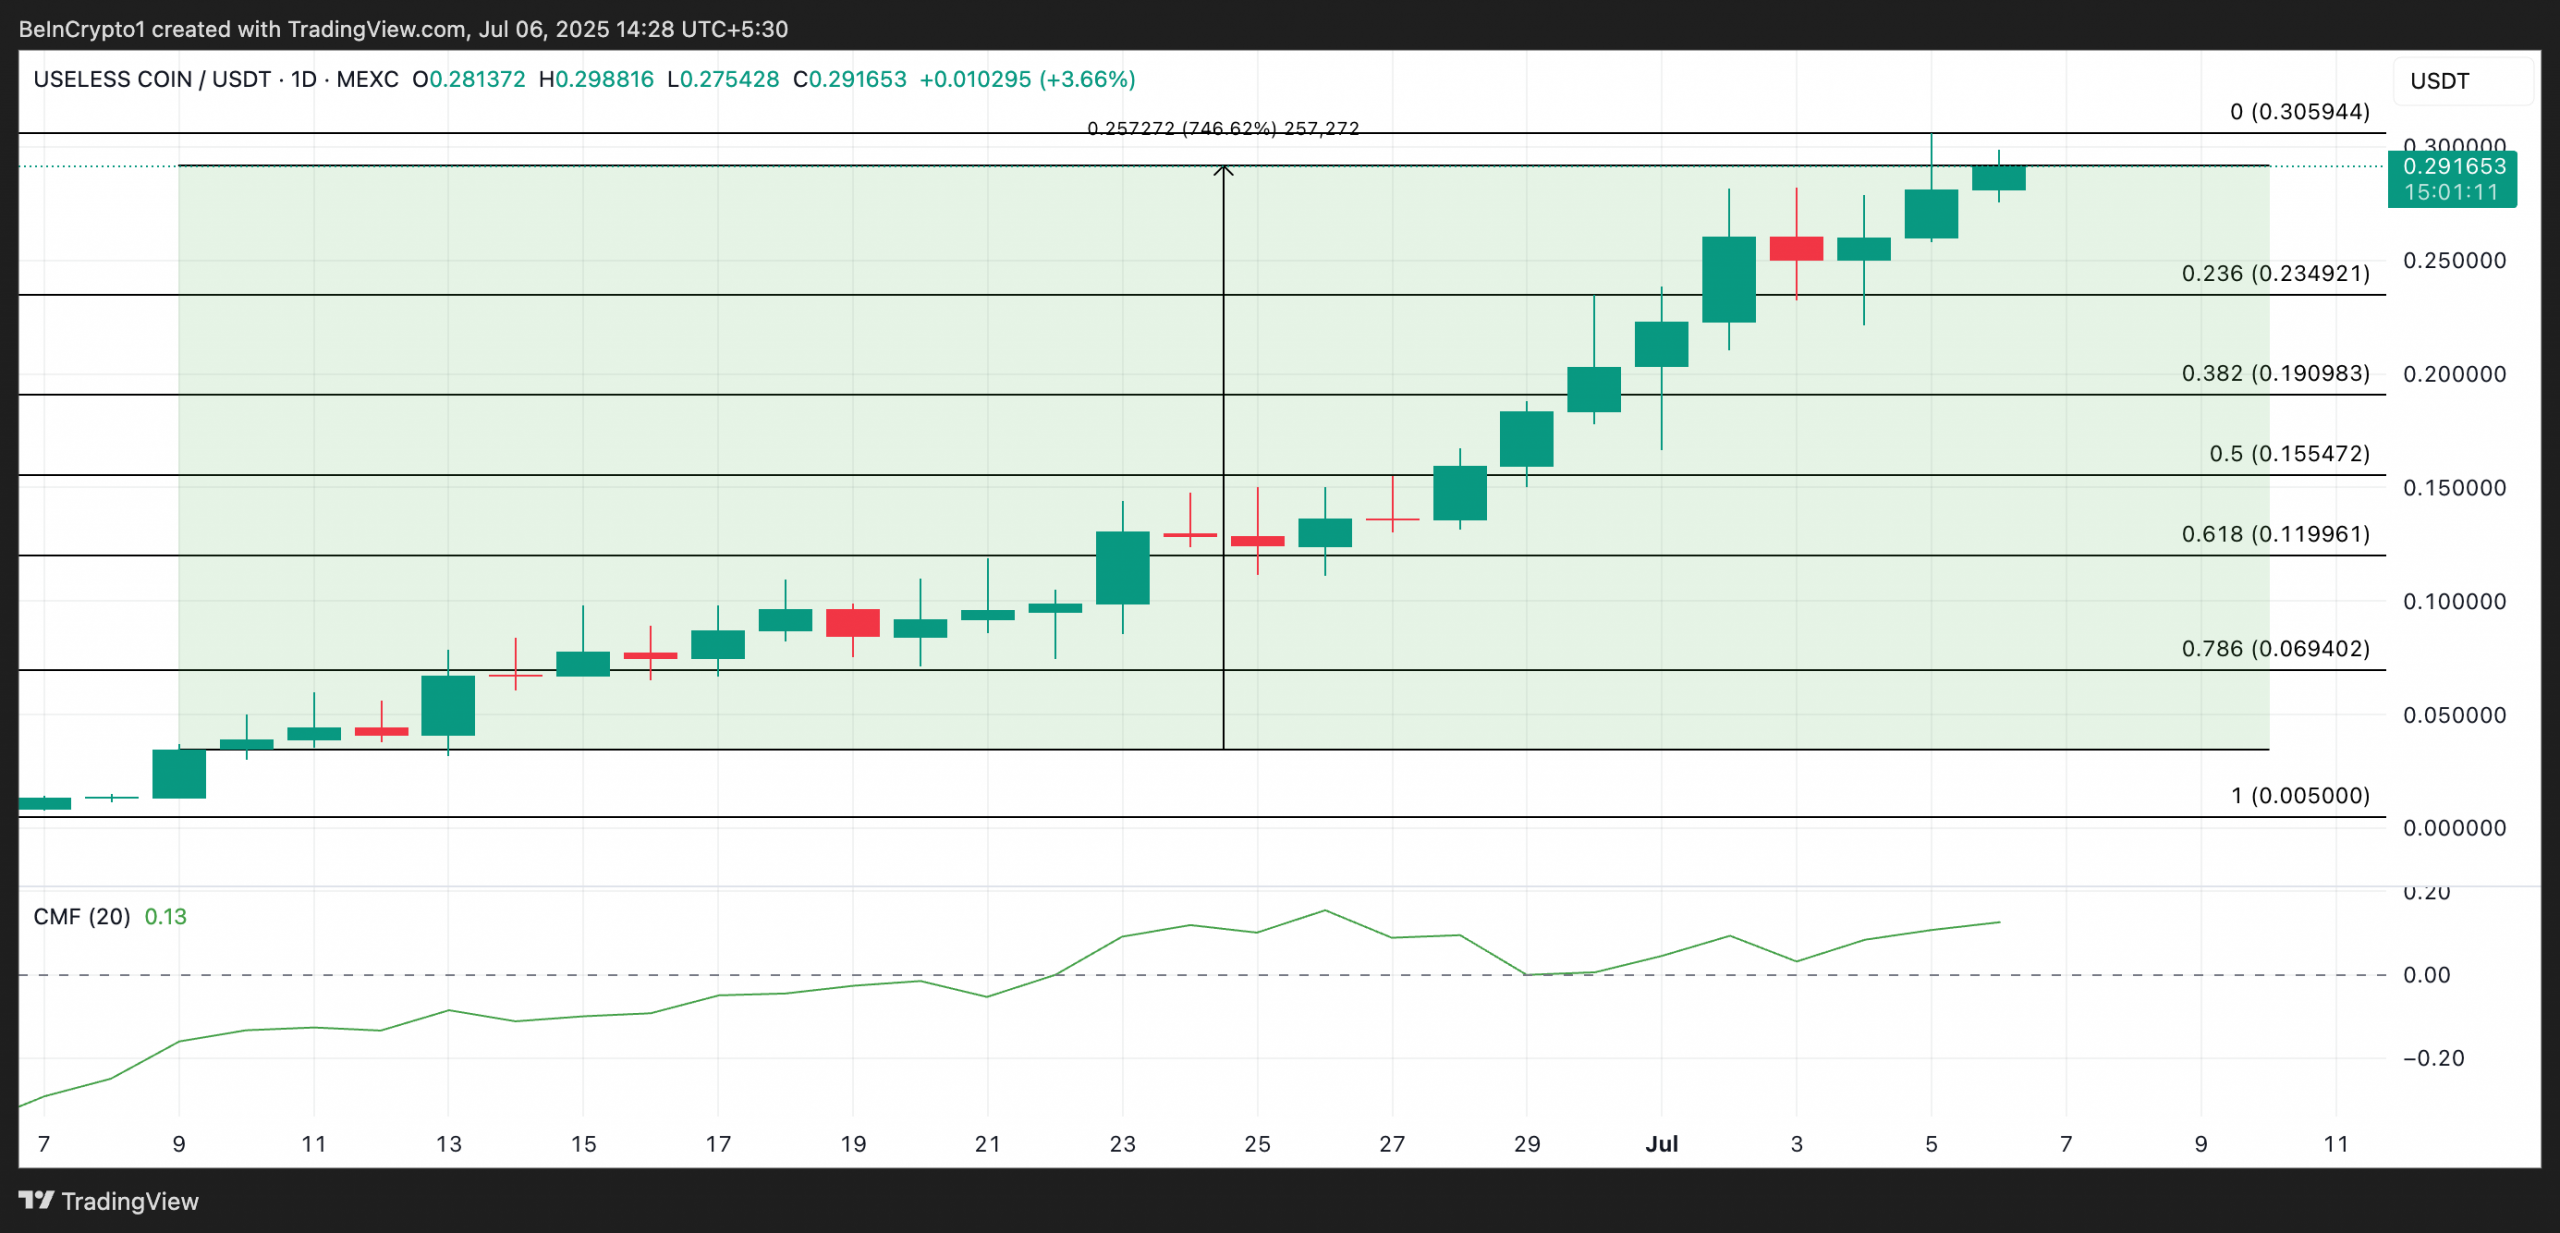The height and width of the screenshot is (1233, 2560).
Task: Click the 0.150000 price axis tick
Action: click(2454, 488)
